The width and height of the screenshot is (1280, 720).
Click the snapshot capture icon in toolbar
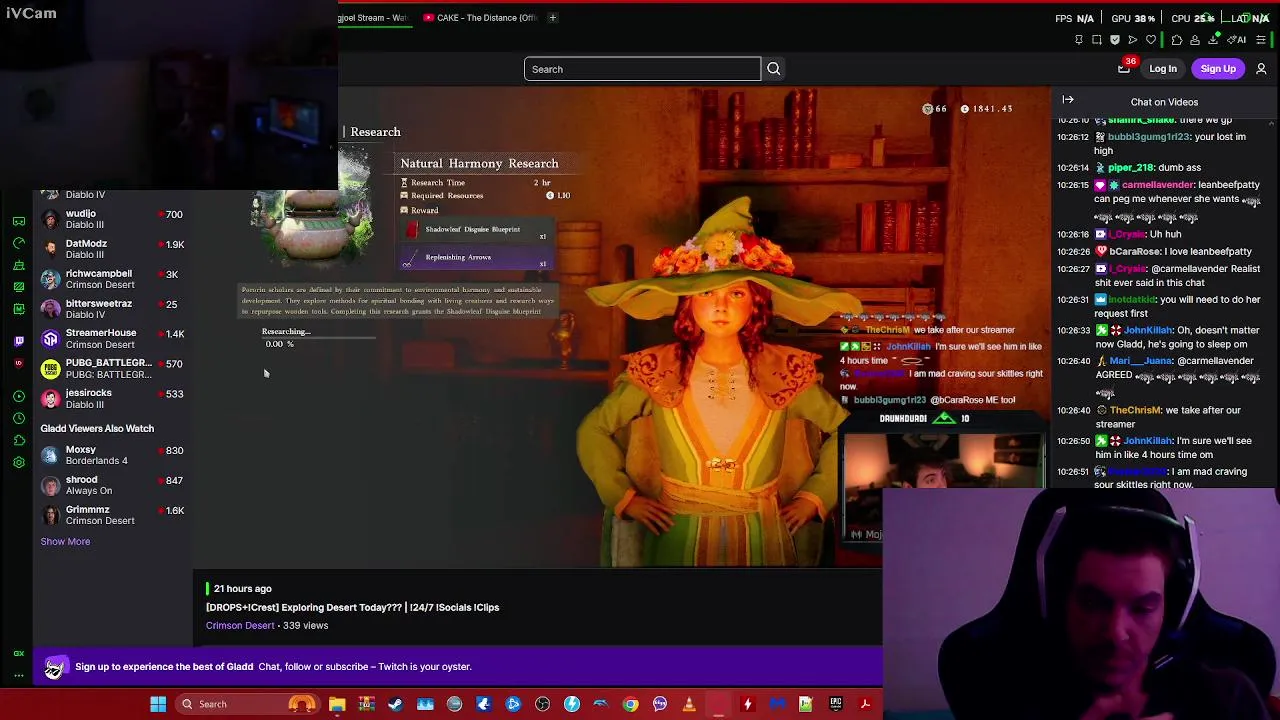tap(1097, 40)
